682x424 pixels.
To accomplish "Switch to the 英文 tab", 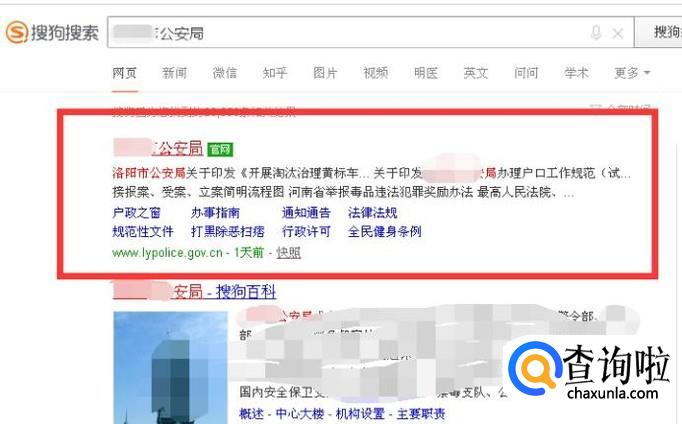I will (x=476, y=73).
